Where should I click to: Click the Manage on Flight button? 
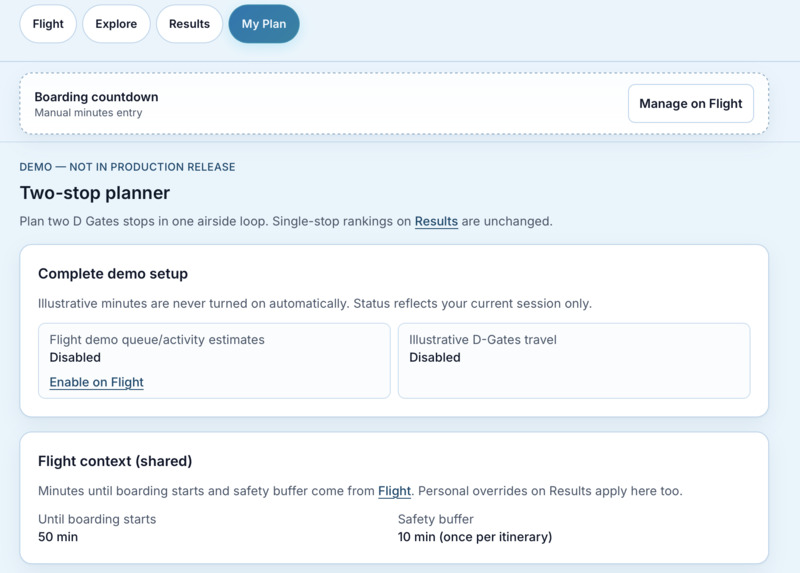pyautogui.click(x=691, y=104)
